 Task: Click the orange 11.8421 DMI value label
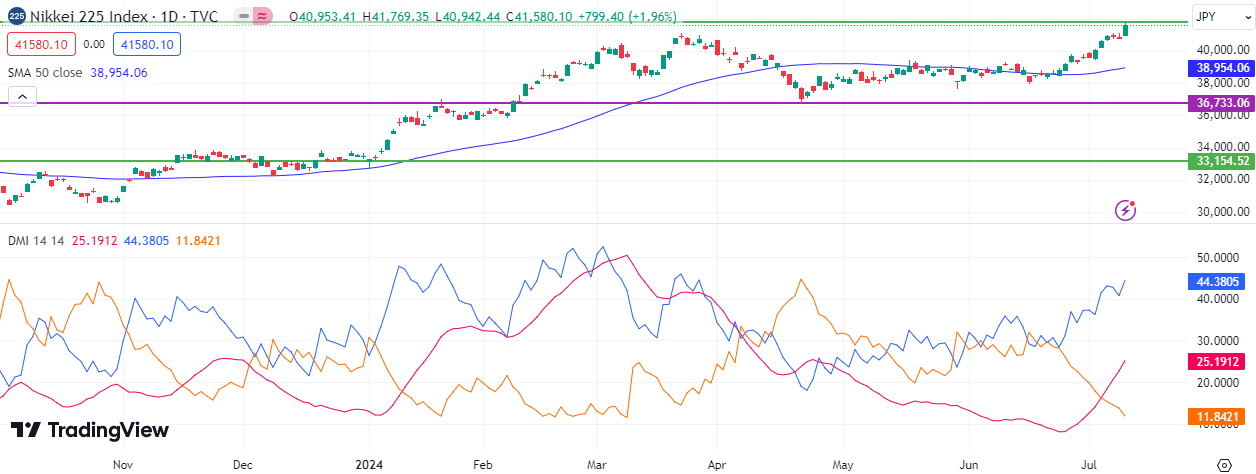click(x=1219, y=416)
